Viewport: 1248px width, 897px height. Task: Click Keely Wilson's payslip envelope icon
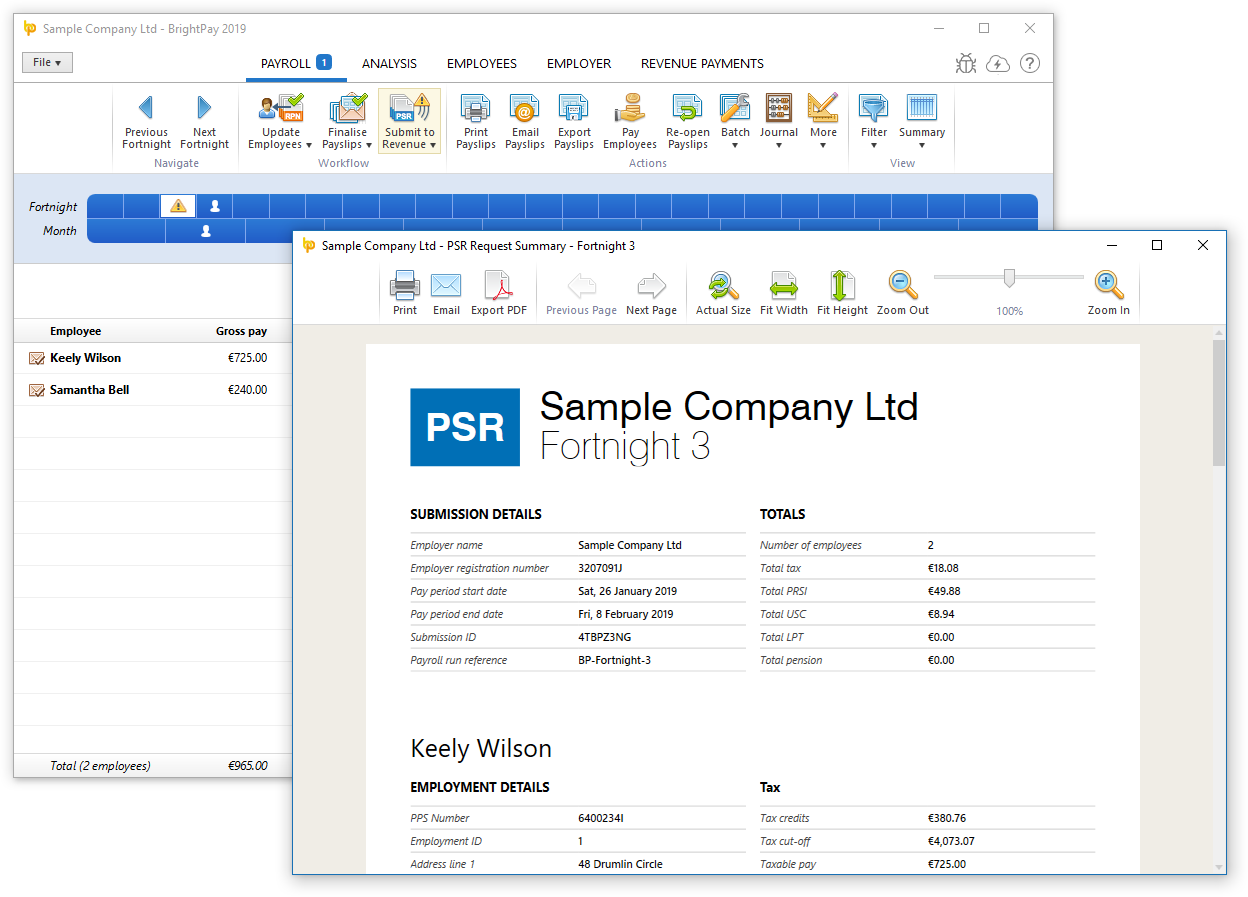point(37,358)
